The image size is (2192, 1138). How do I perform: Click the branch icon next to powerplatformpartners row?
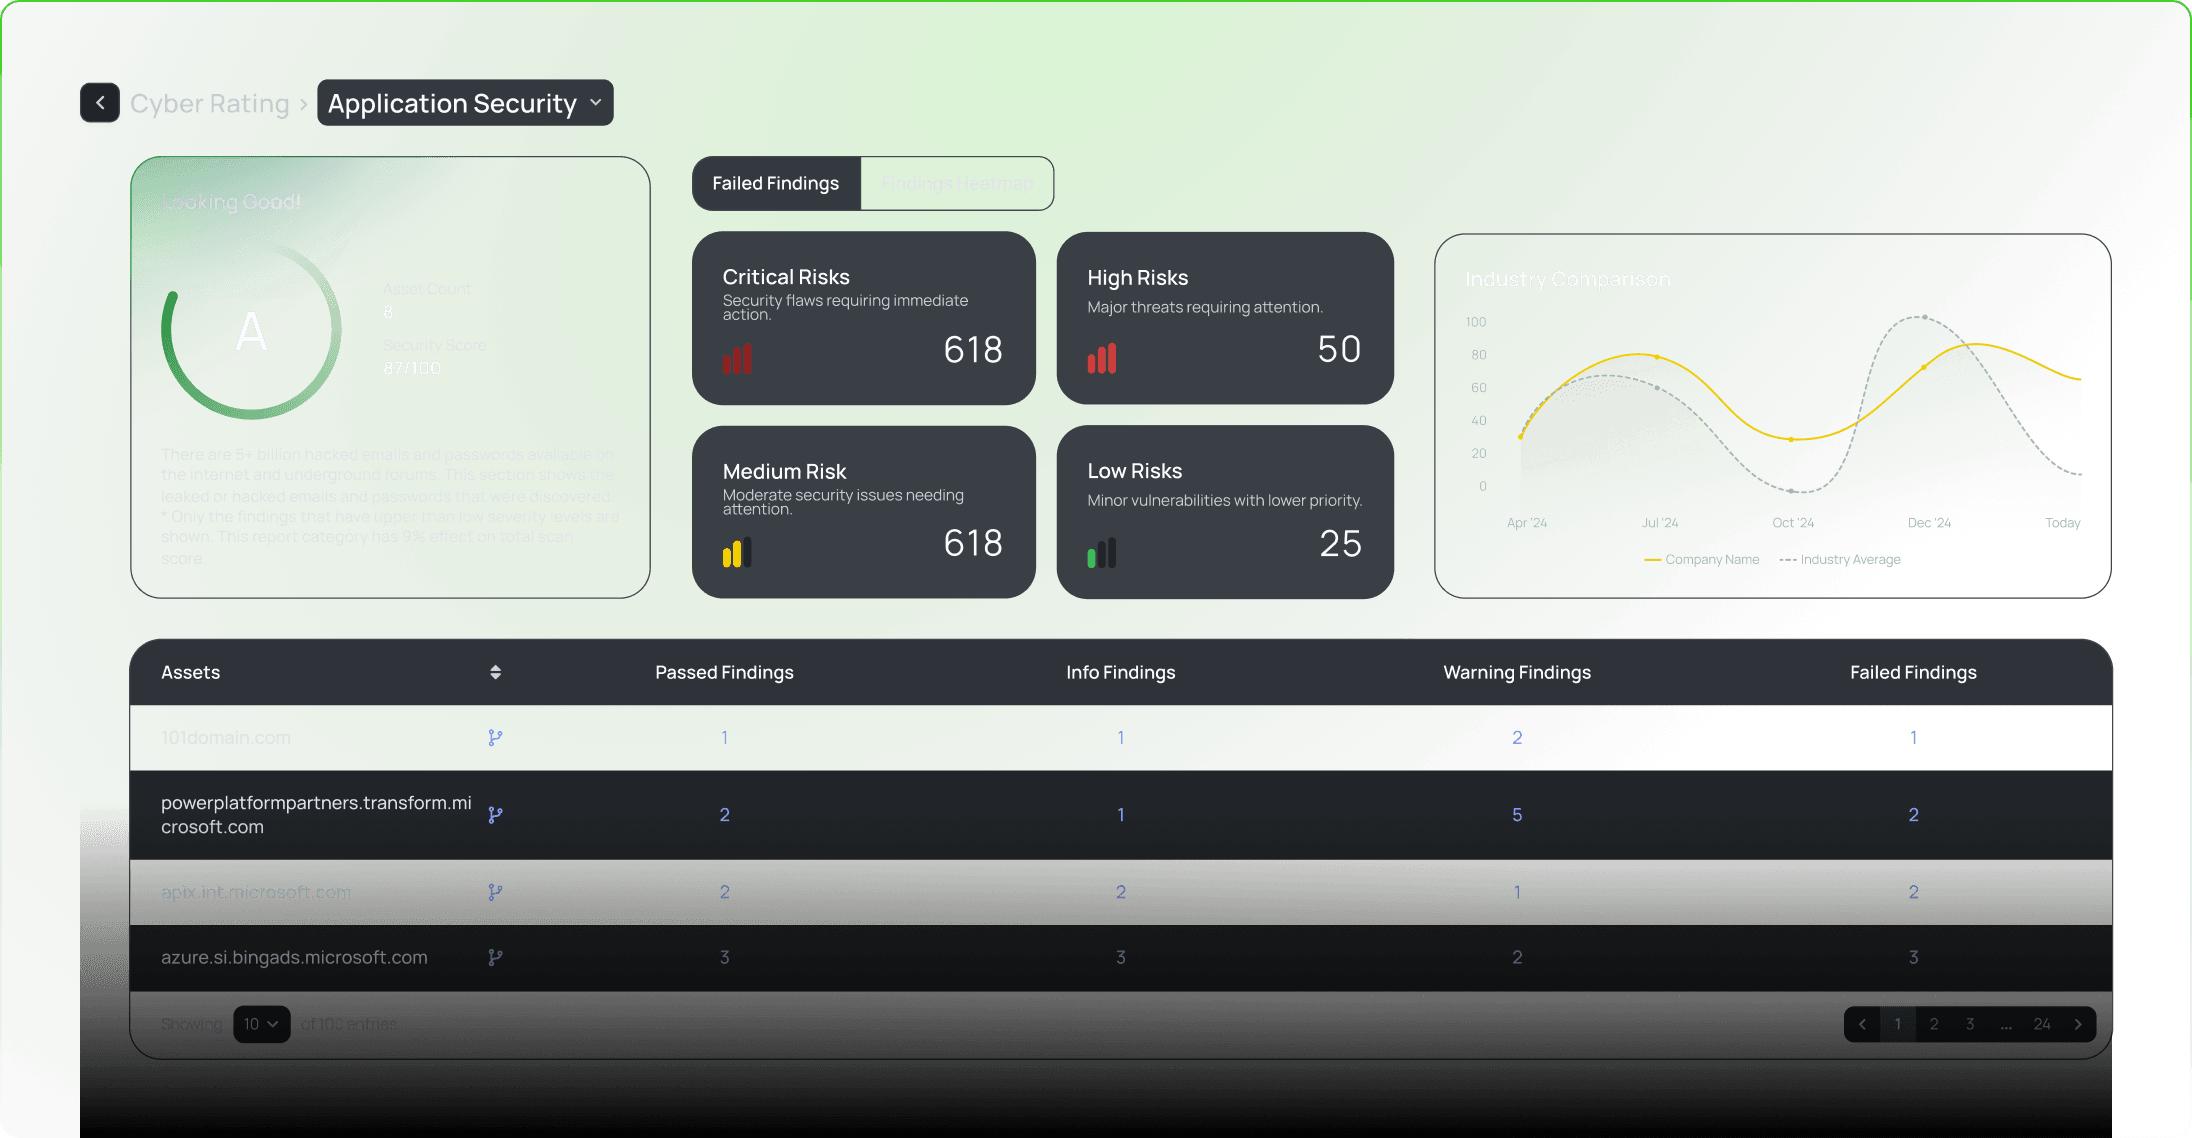click(495, 814)
